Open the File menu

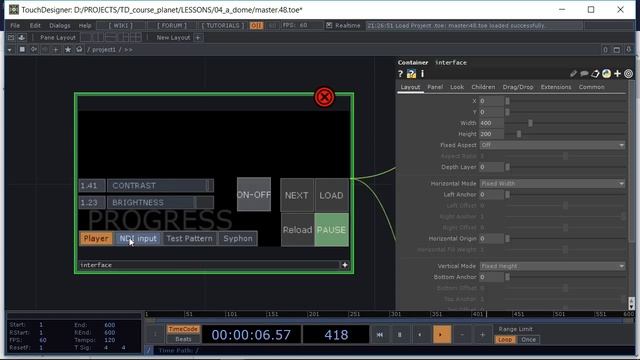tap(15, 25)
